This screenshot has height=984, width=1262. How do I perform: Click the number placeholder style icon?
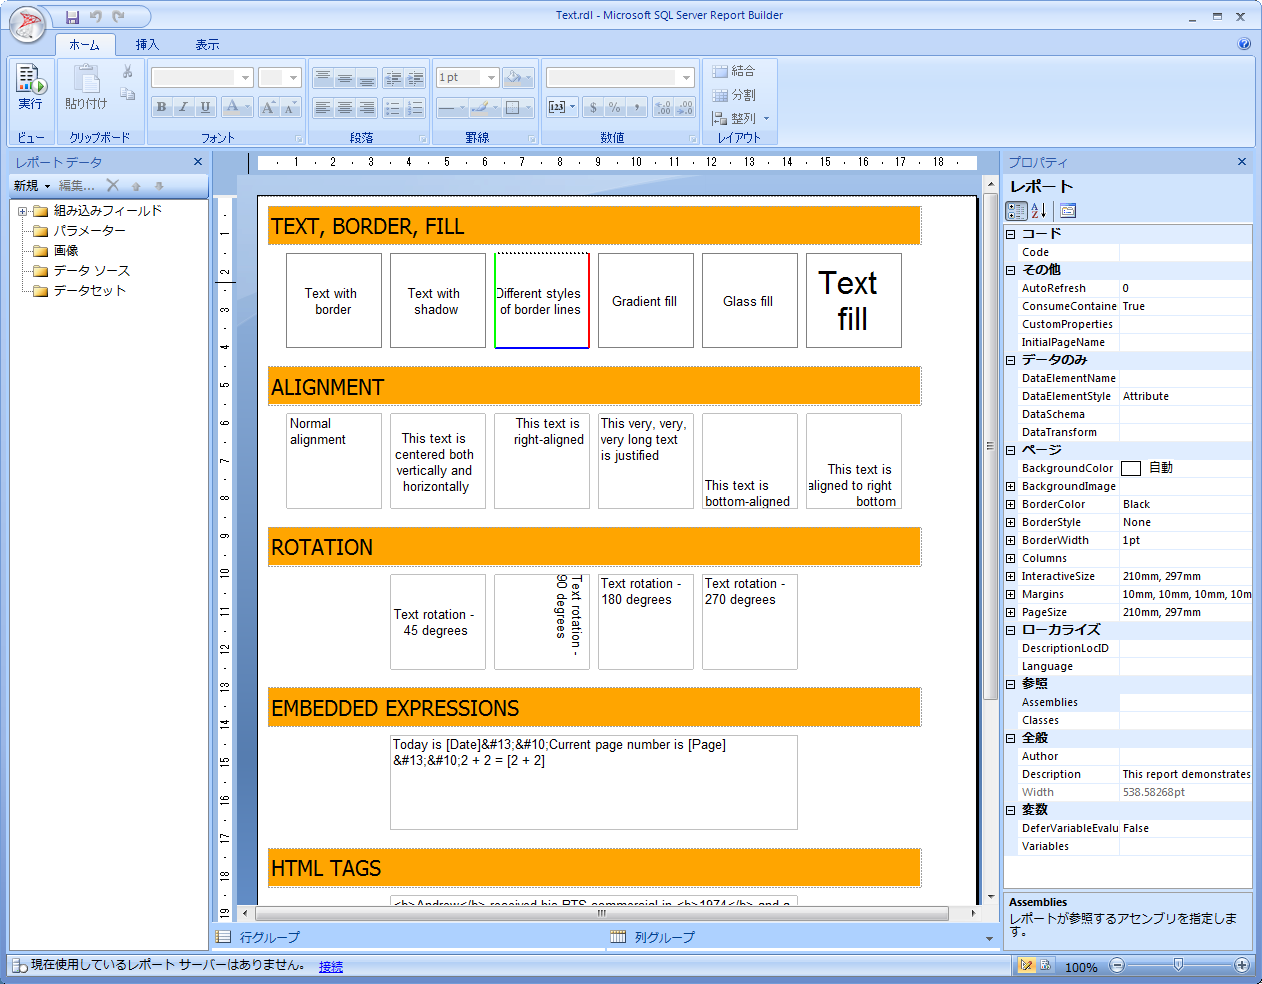[x=557, y=107]
